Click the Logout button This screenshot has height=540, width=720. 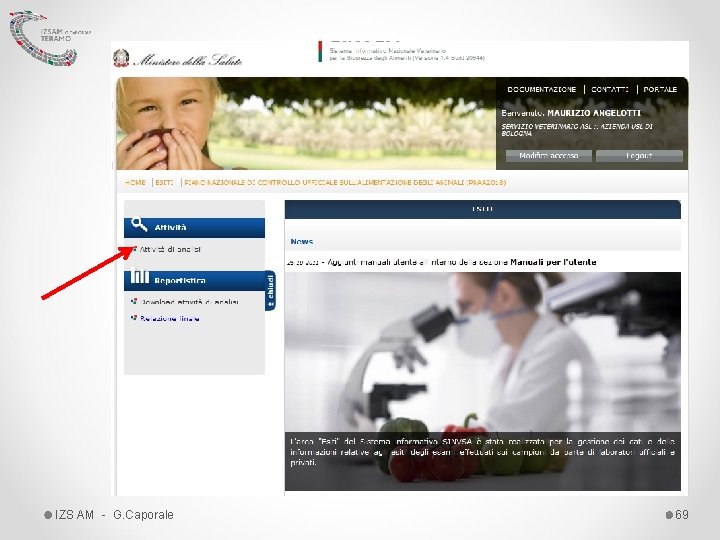(x=639, y=156)
